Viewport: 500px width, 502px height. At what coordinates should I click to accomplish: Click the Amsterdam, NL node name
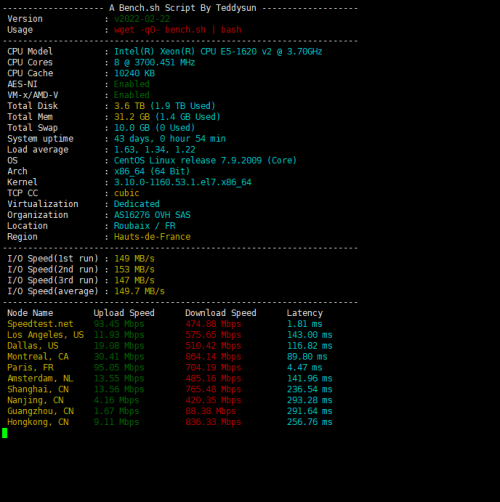click(40, 379)
